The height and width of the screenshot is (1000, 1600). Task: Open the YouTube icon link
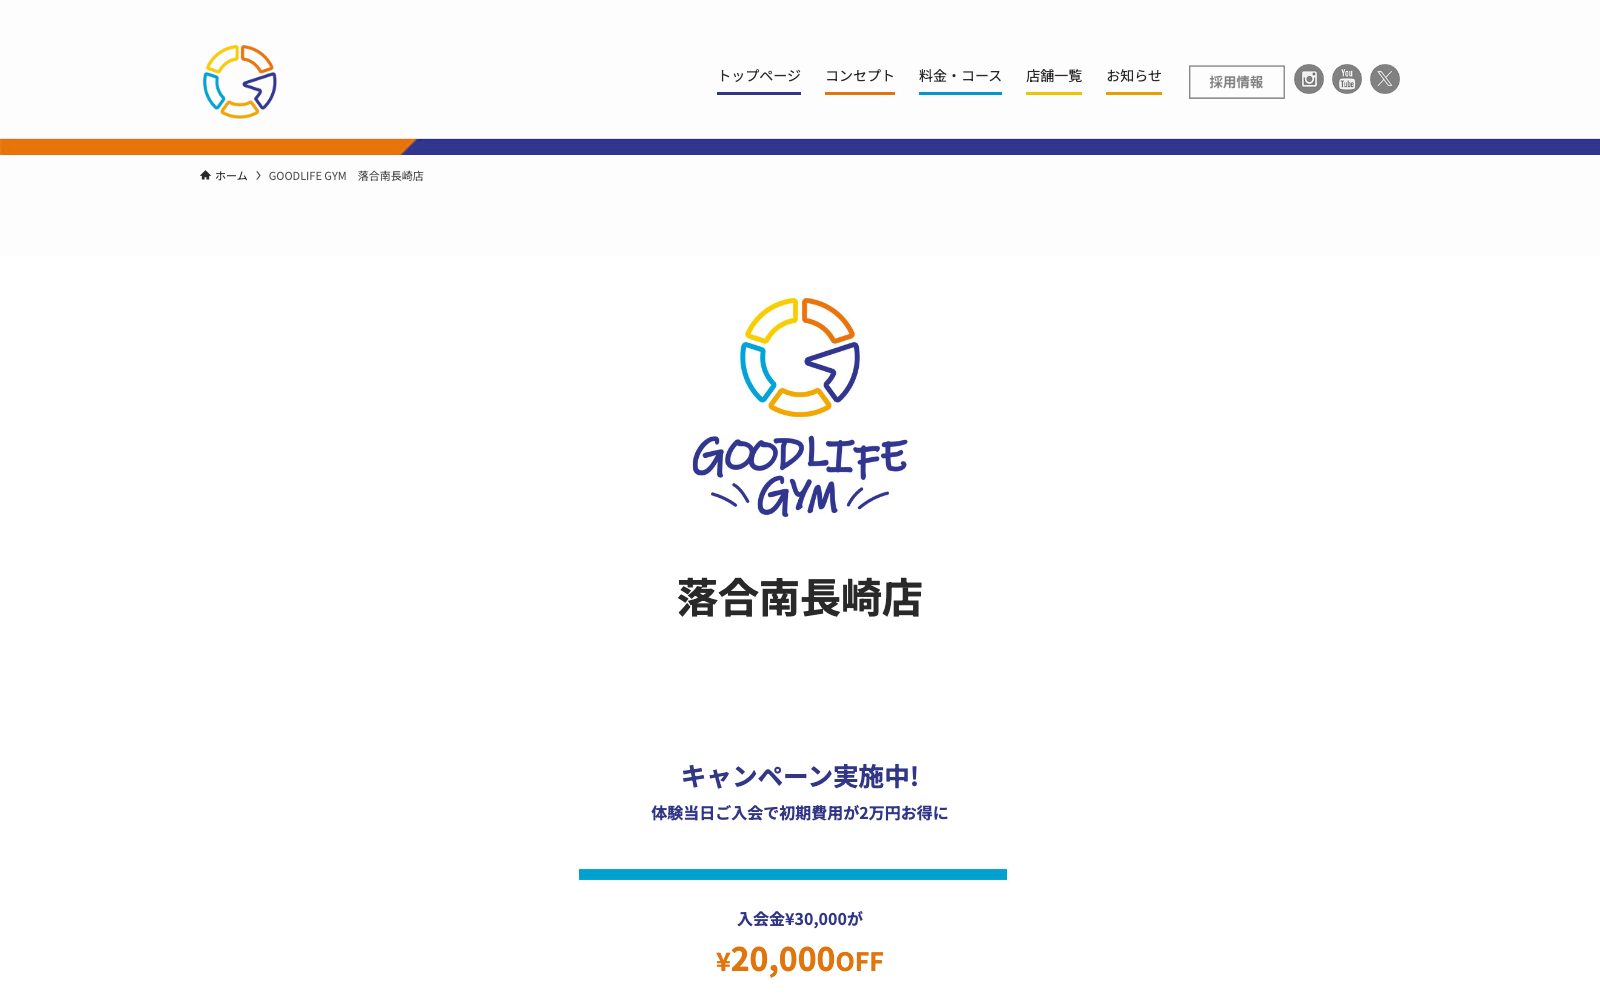tap(1347, 79)
